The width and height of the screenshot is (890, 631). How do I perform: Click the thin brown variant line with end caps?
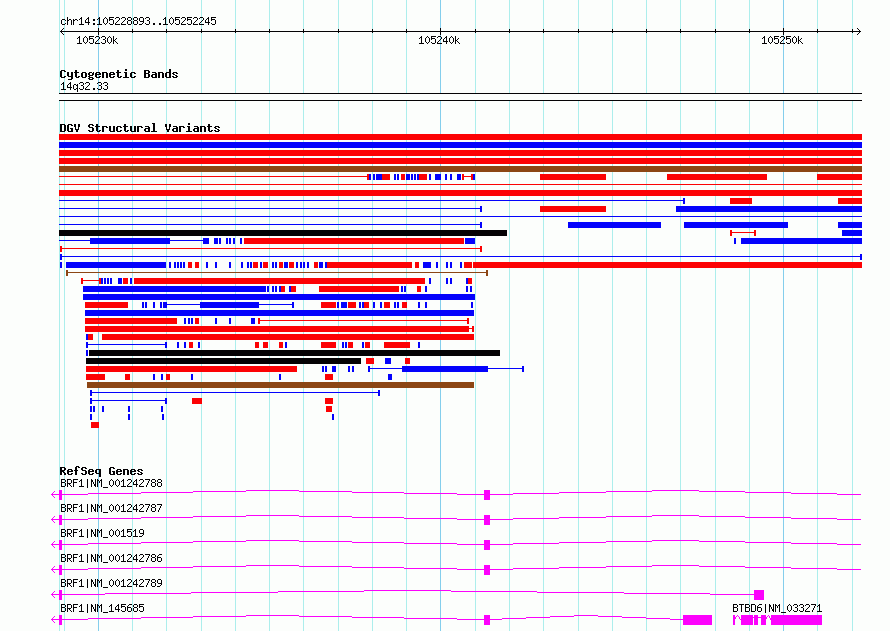click(x=277, y=273)
